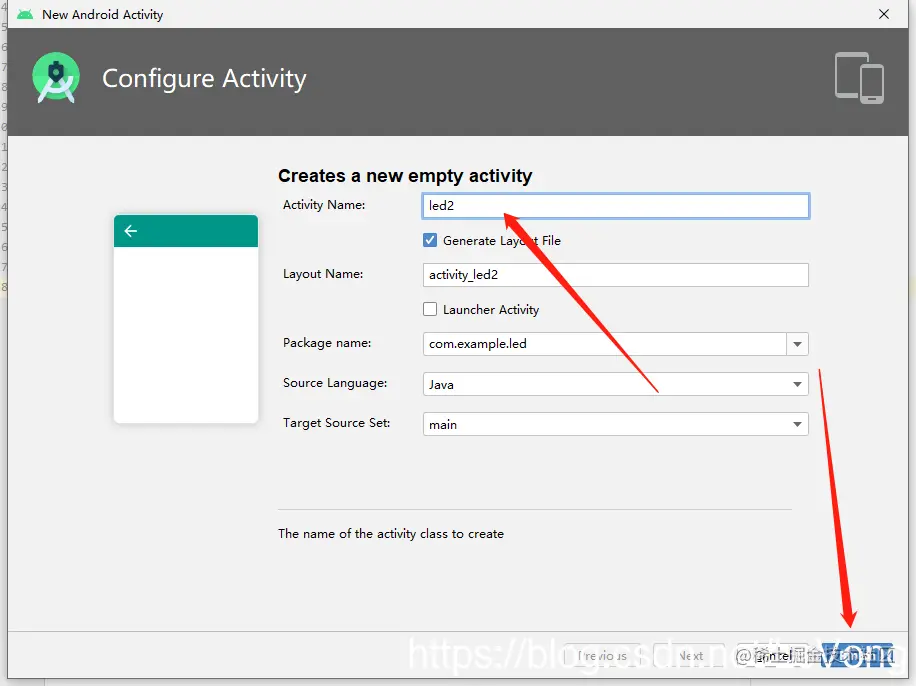Click the Previous button

pyautogui.click(x=602, y=656)
